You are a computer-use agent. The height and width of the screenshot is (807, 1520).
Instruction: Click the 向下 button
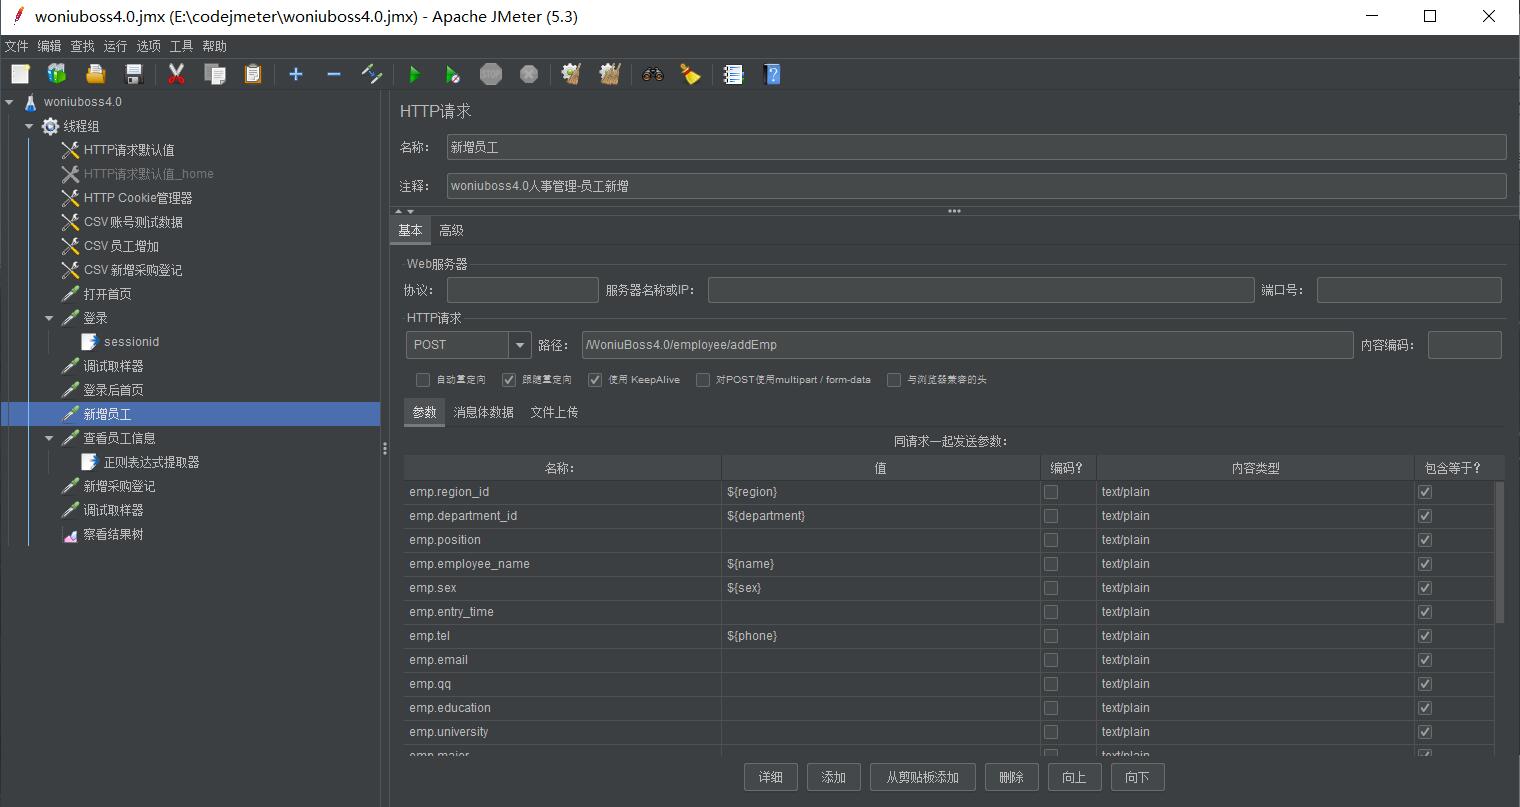click(1137, 777)
